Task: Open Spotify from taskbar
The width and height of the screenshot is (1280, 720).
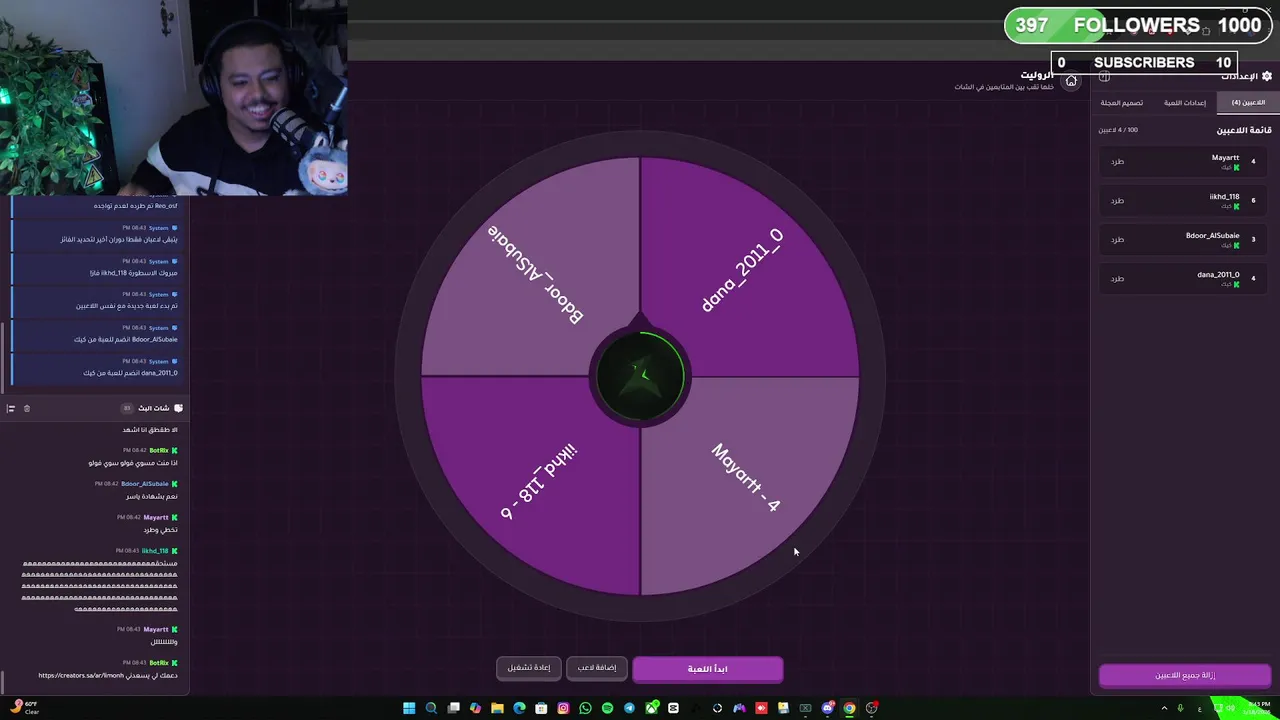Action: (x=607, y=708)
